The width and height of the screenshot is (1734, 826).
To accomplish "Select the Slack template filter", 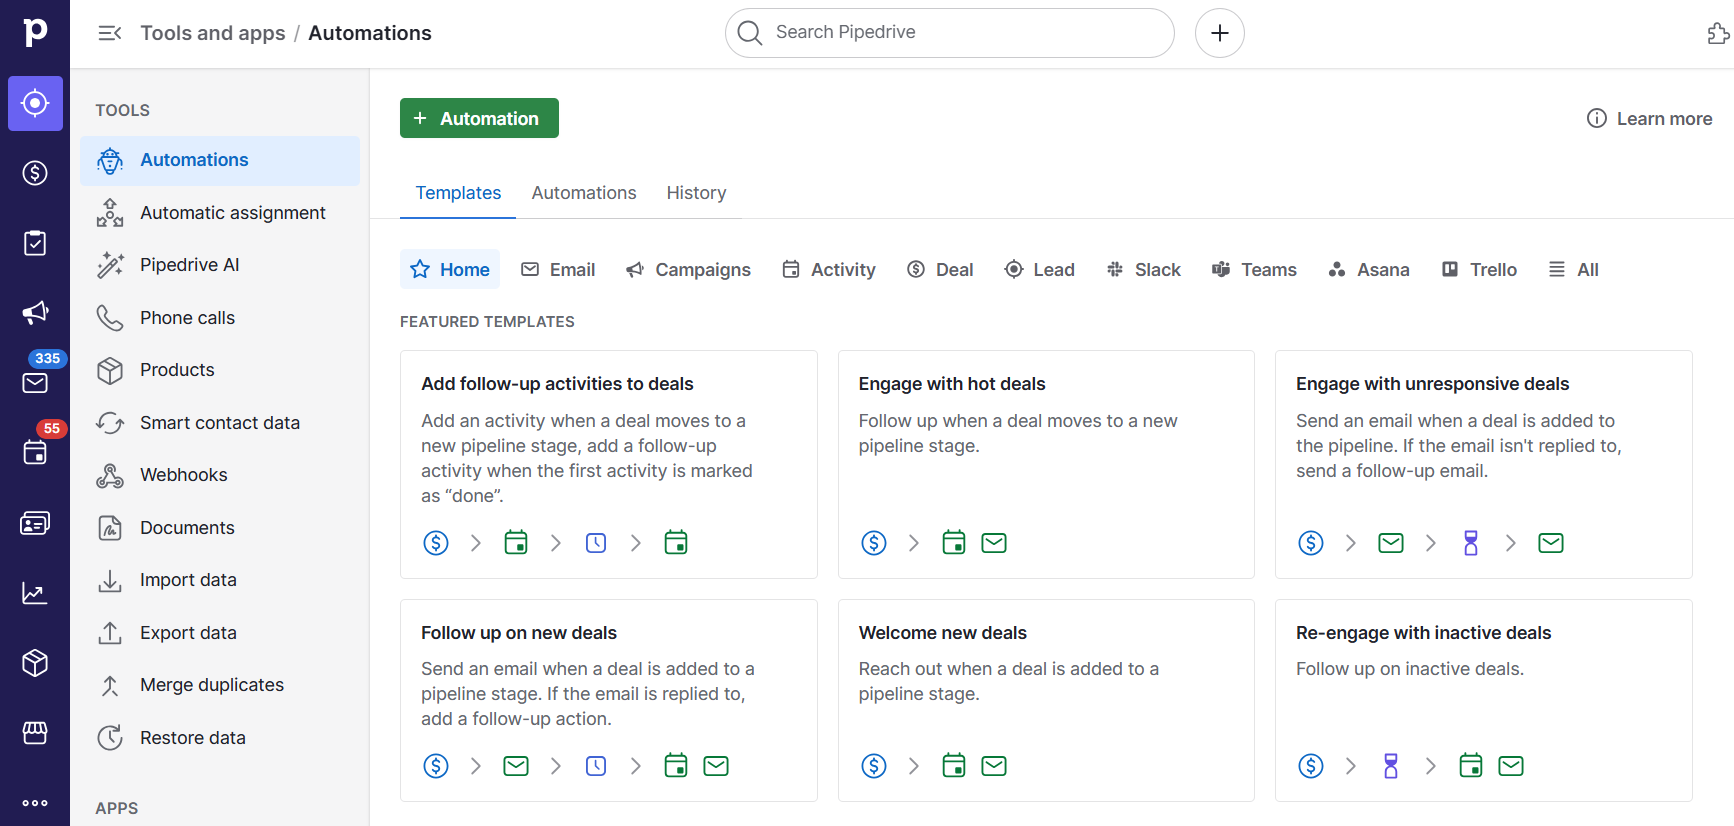I will coord(1143,269).
